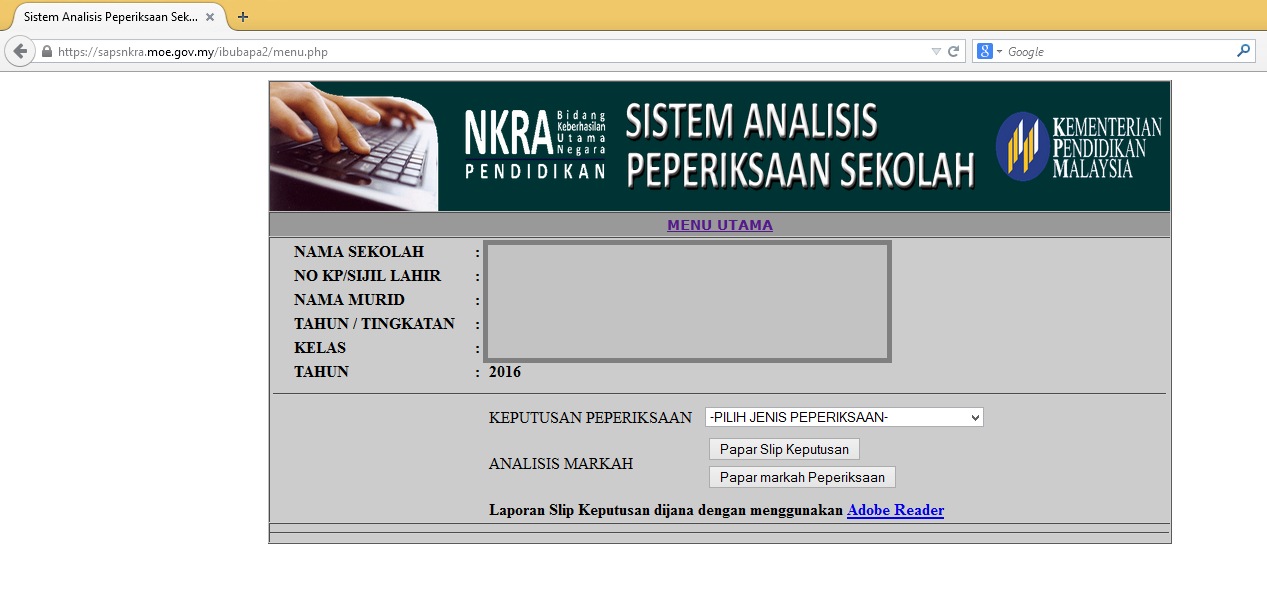Close the Sistem Analisis Peperiksaan tab
Viewport: 1267px width, 600px height.
pyautogui.click(x=210, y=17)
